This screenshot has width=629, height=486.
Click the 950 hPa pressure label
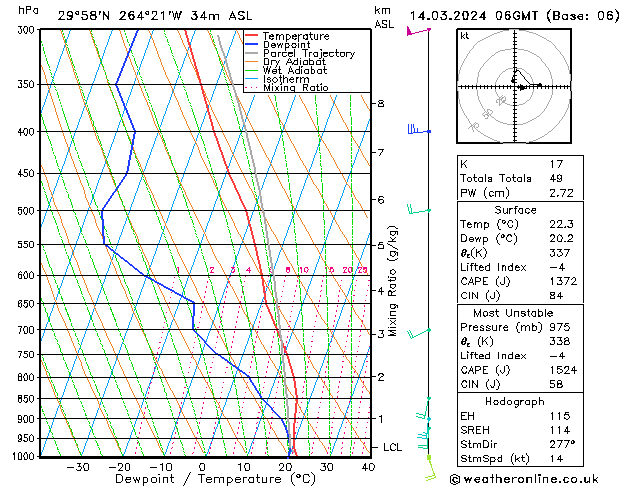click(x=28, y=438)
